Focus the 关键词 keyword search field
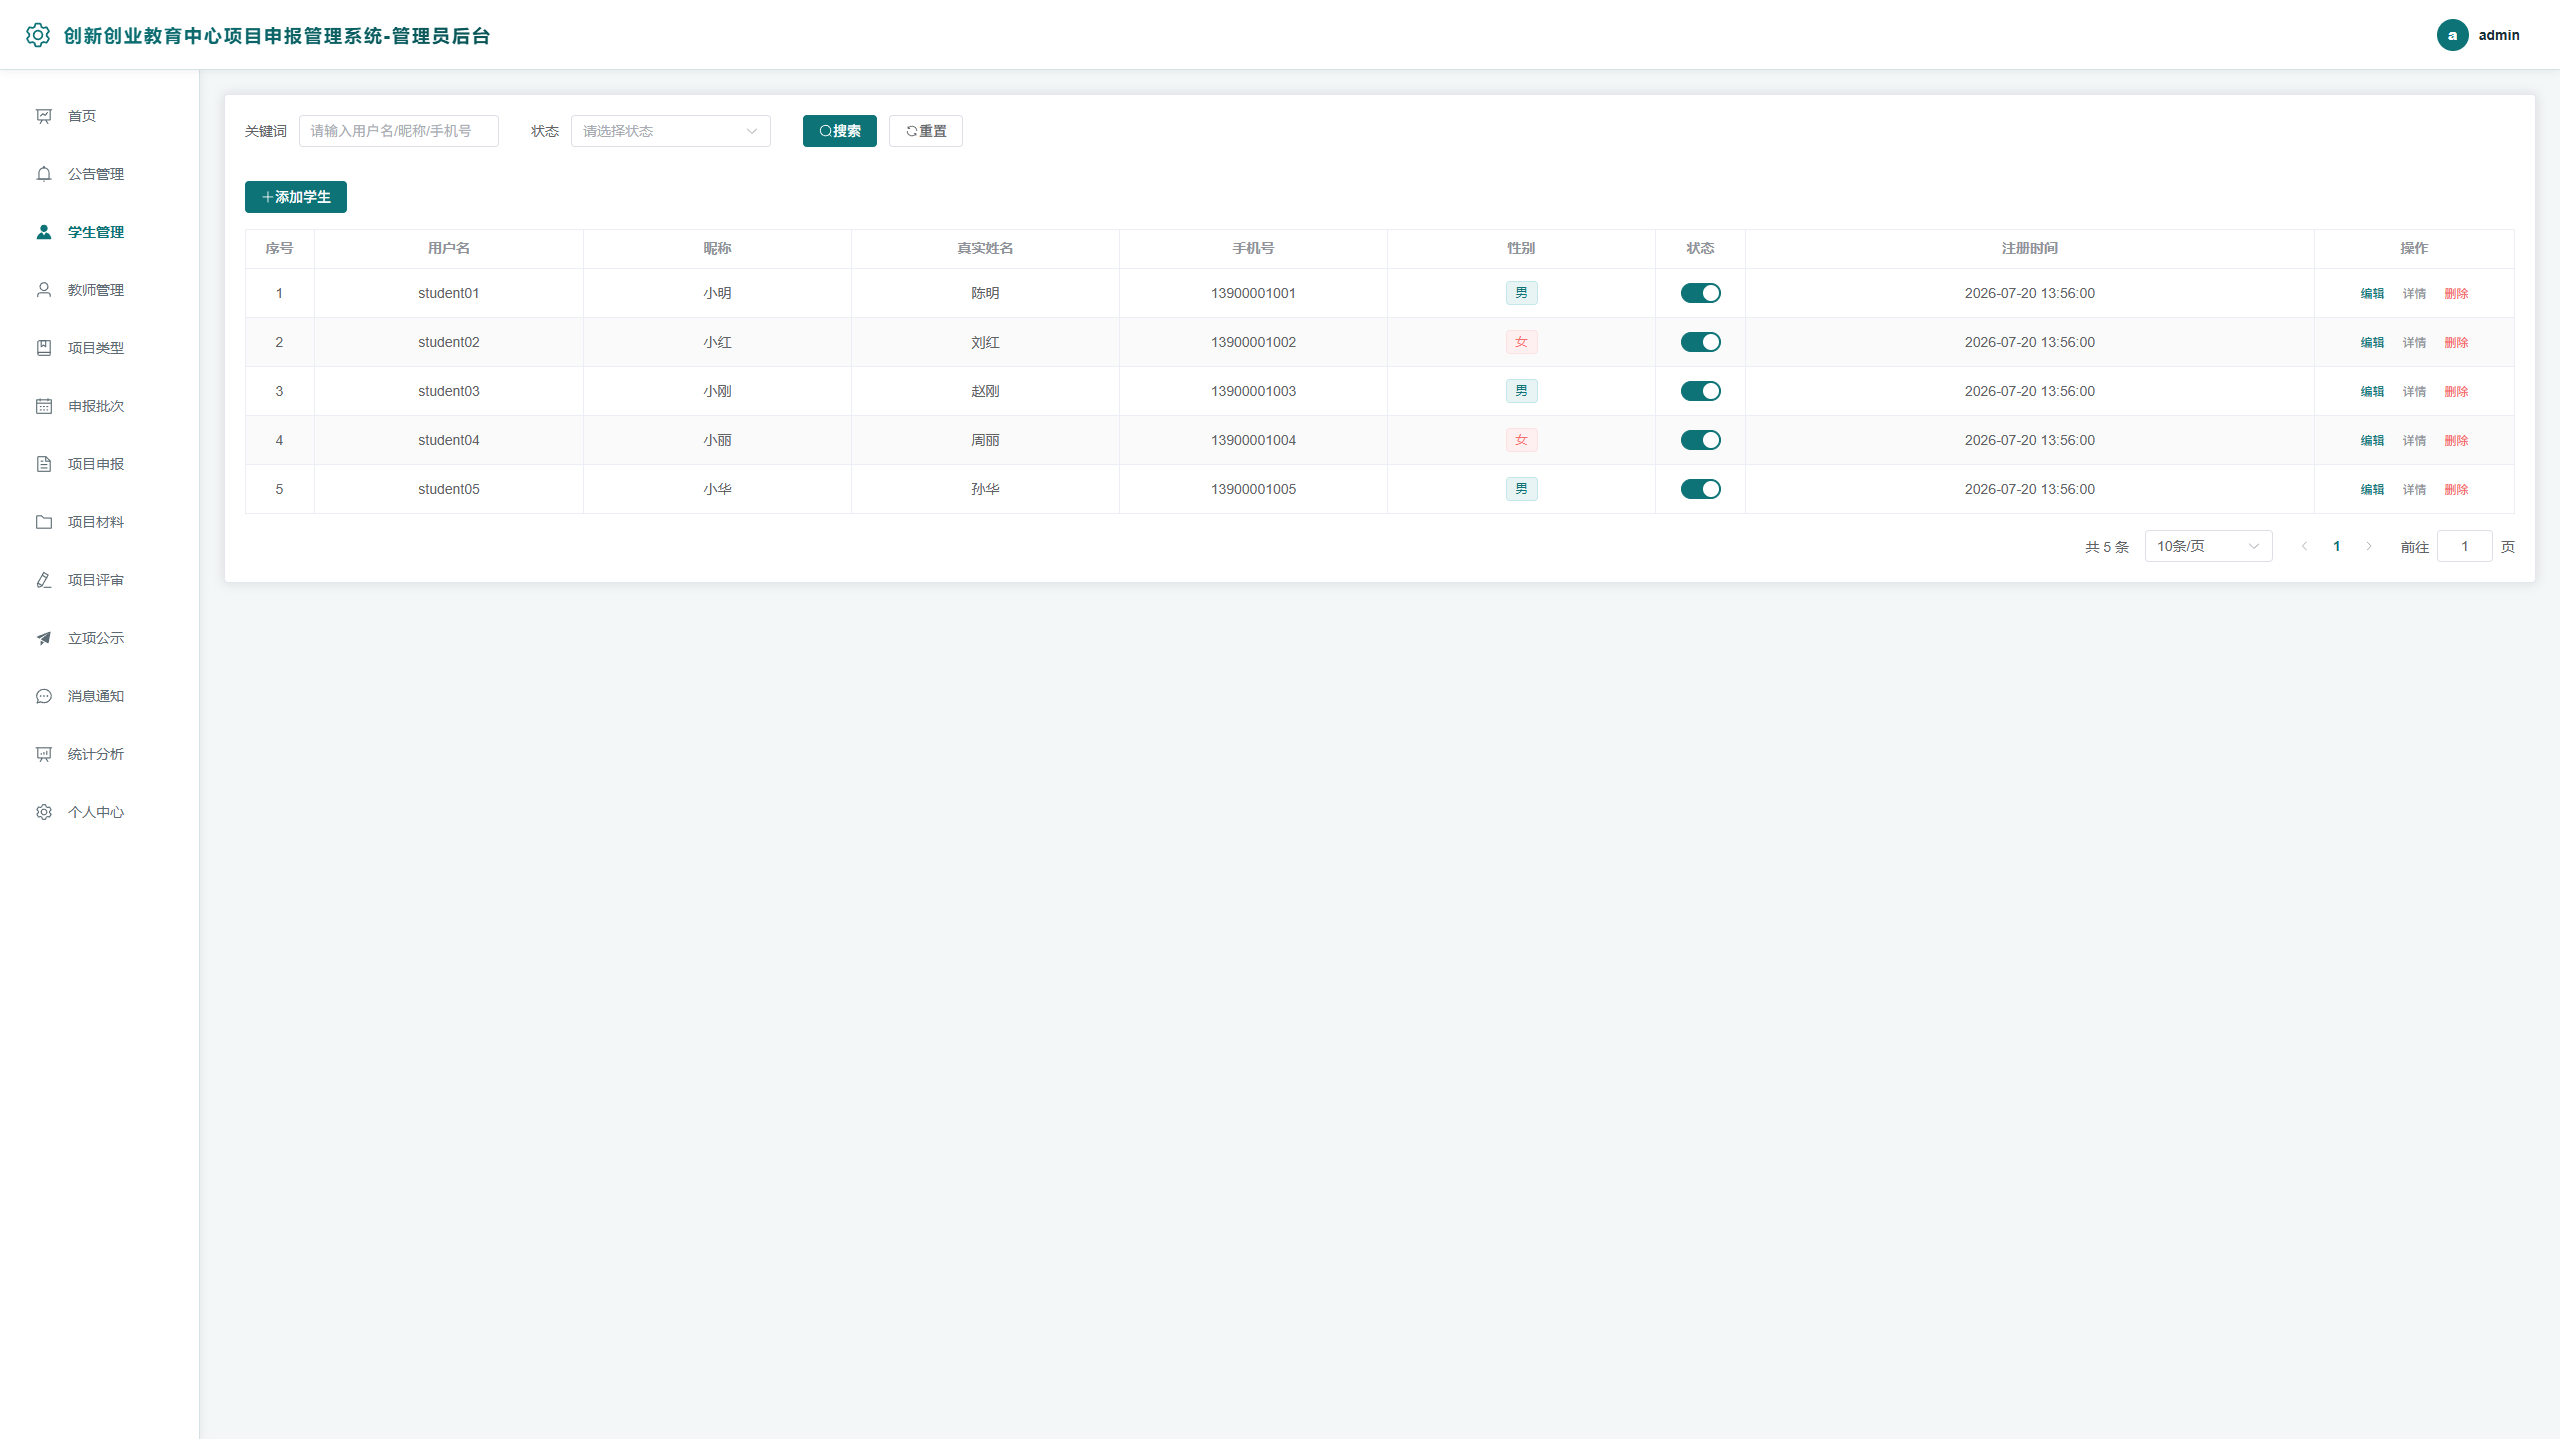2560x1439 pixels. (x=398, y=131)
